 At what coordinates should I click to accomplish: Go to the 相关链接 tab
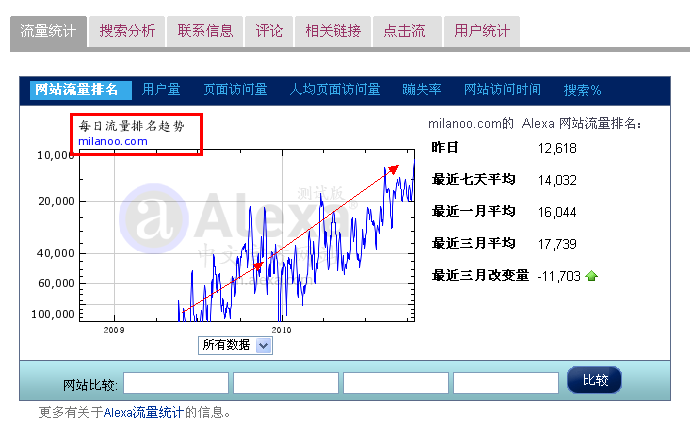point(334,31)
